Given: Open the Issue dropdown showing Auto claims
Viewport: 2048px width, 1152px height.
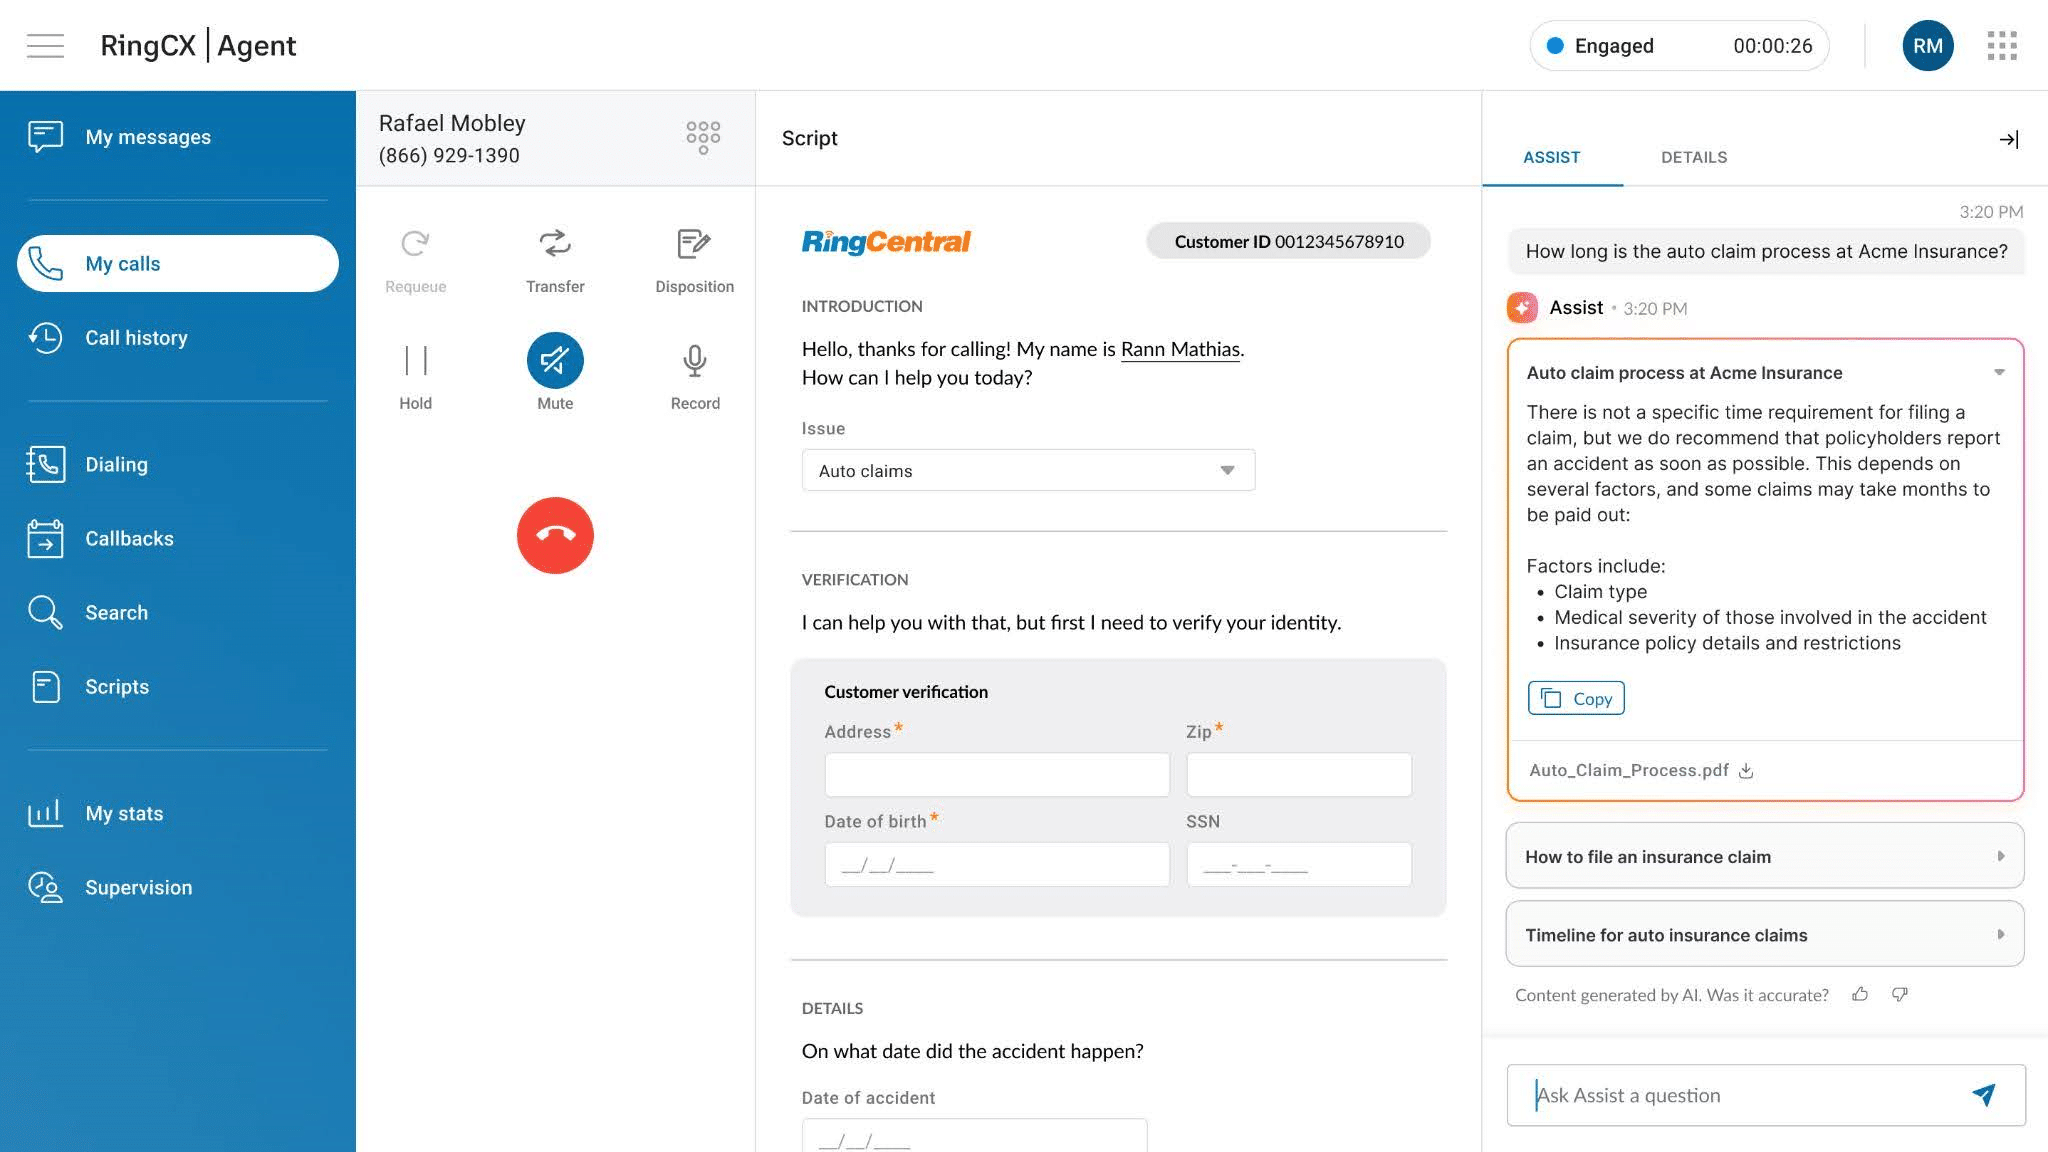Looking at the screenshot, I should 1027,470.
